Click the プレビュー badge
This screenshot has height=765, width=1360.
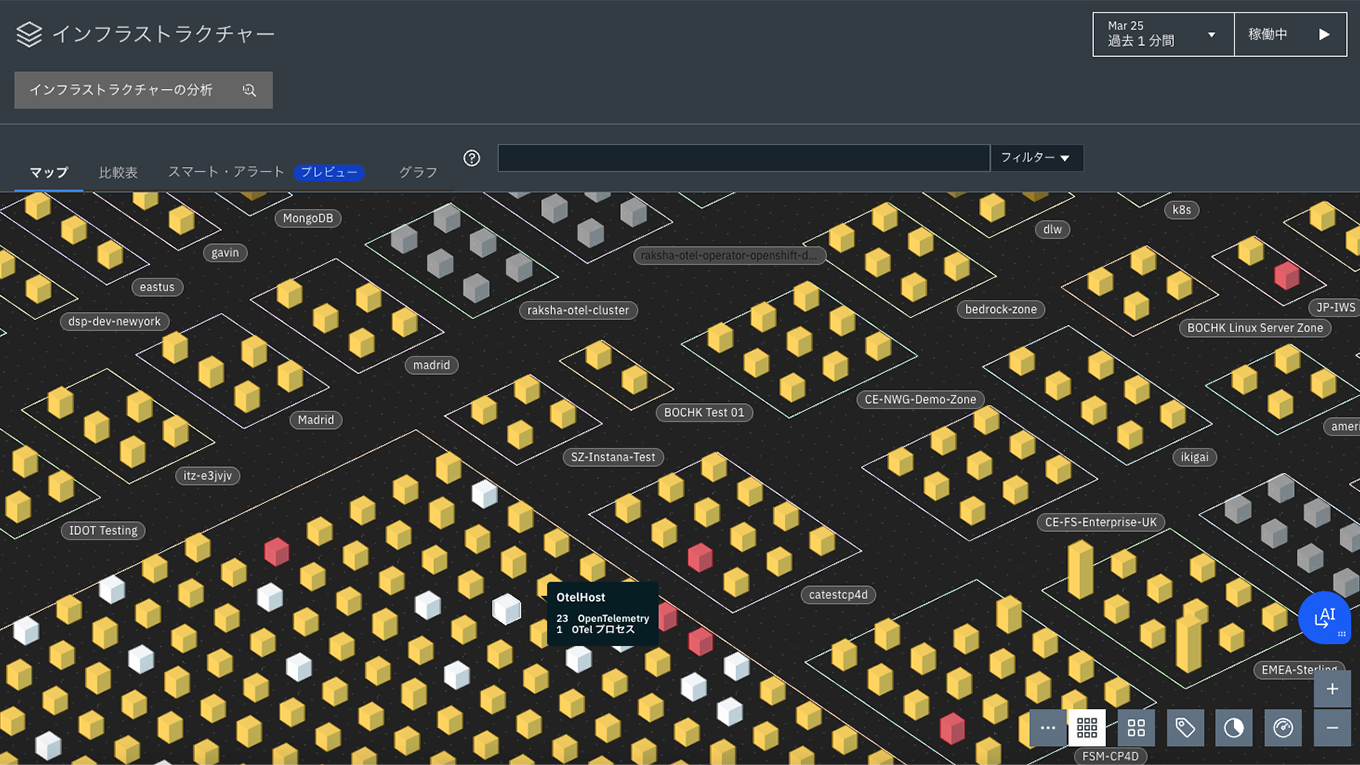(329, 172)
